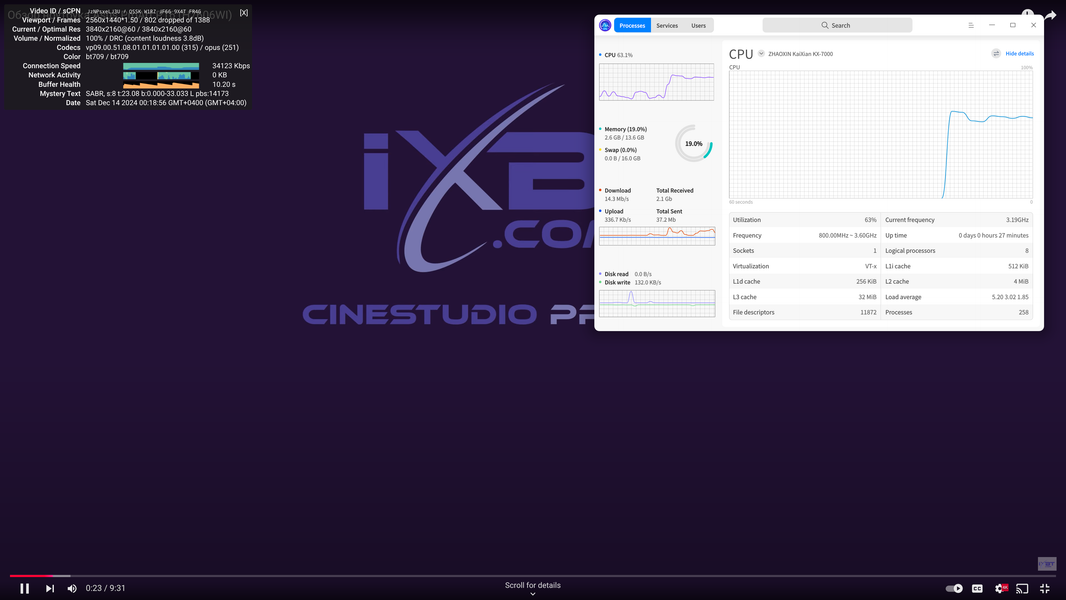Click the 19.0% memory ring gauge
The width and height of the screenshot is (1066, 600).
pos(693,143)
